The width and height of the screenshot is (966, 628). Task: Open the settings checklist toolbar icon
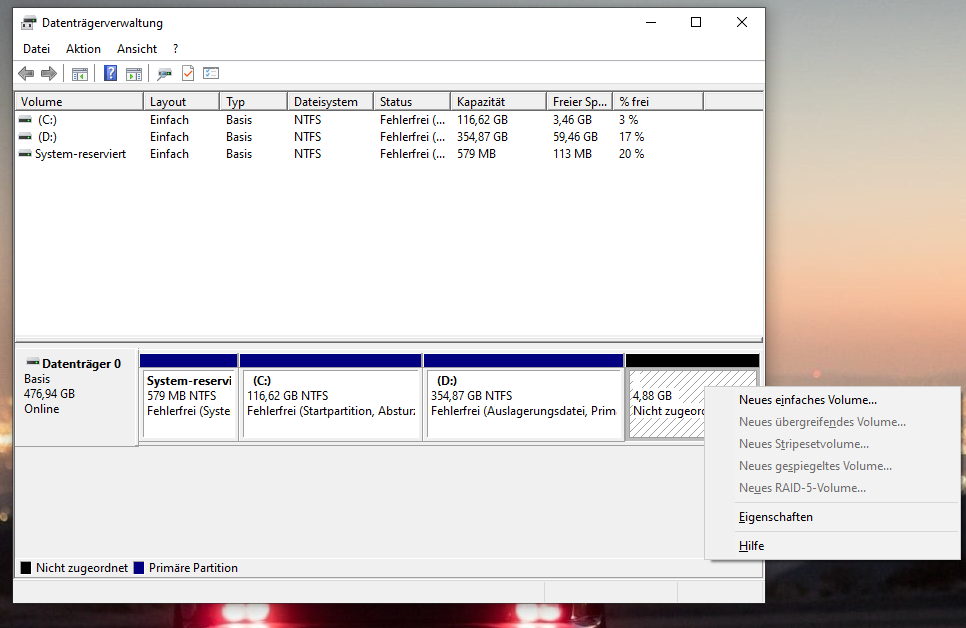tap(211, 73)
